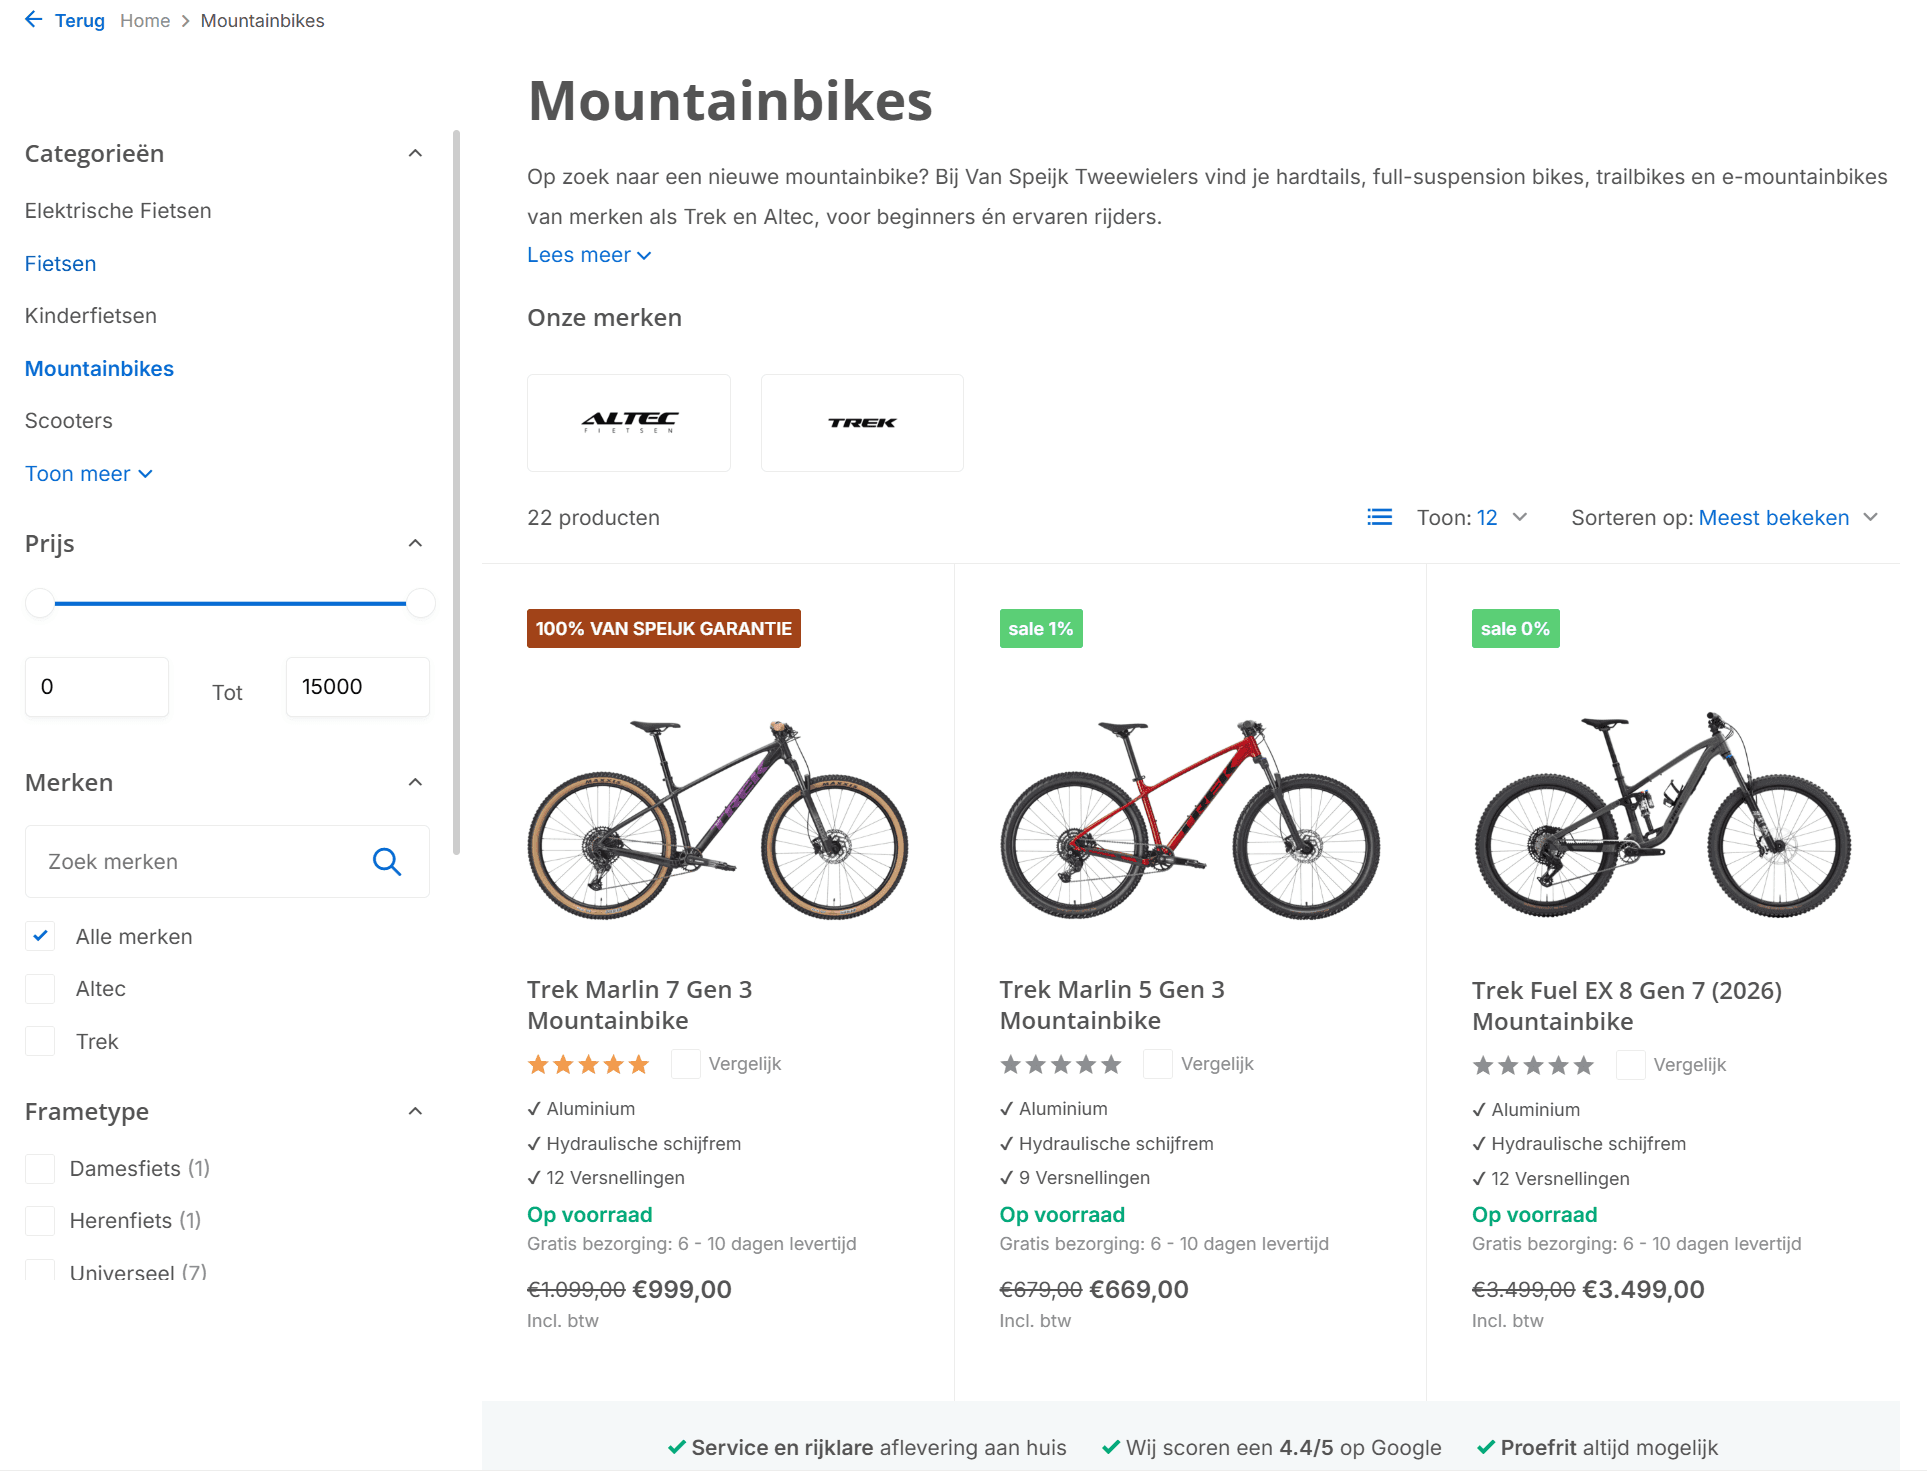
Task: Go to Home breadcrumb
Action: (x=145, y=21)
